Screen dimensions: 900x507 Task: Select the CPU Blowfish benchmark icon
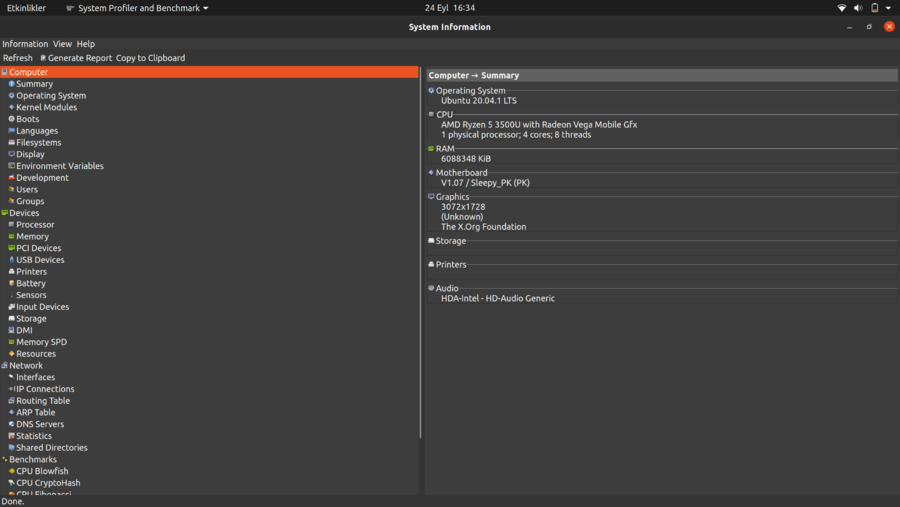click(x=12, y=472)
